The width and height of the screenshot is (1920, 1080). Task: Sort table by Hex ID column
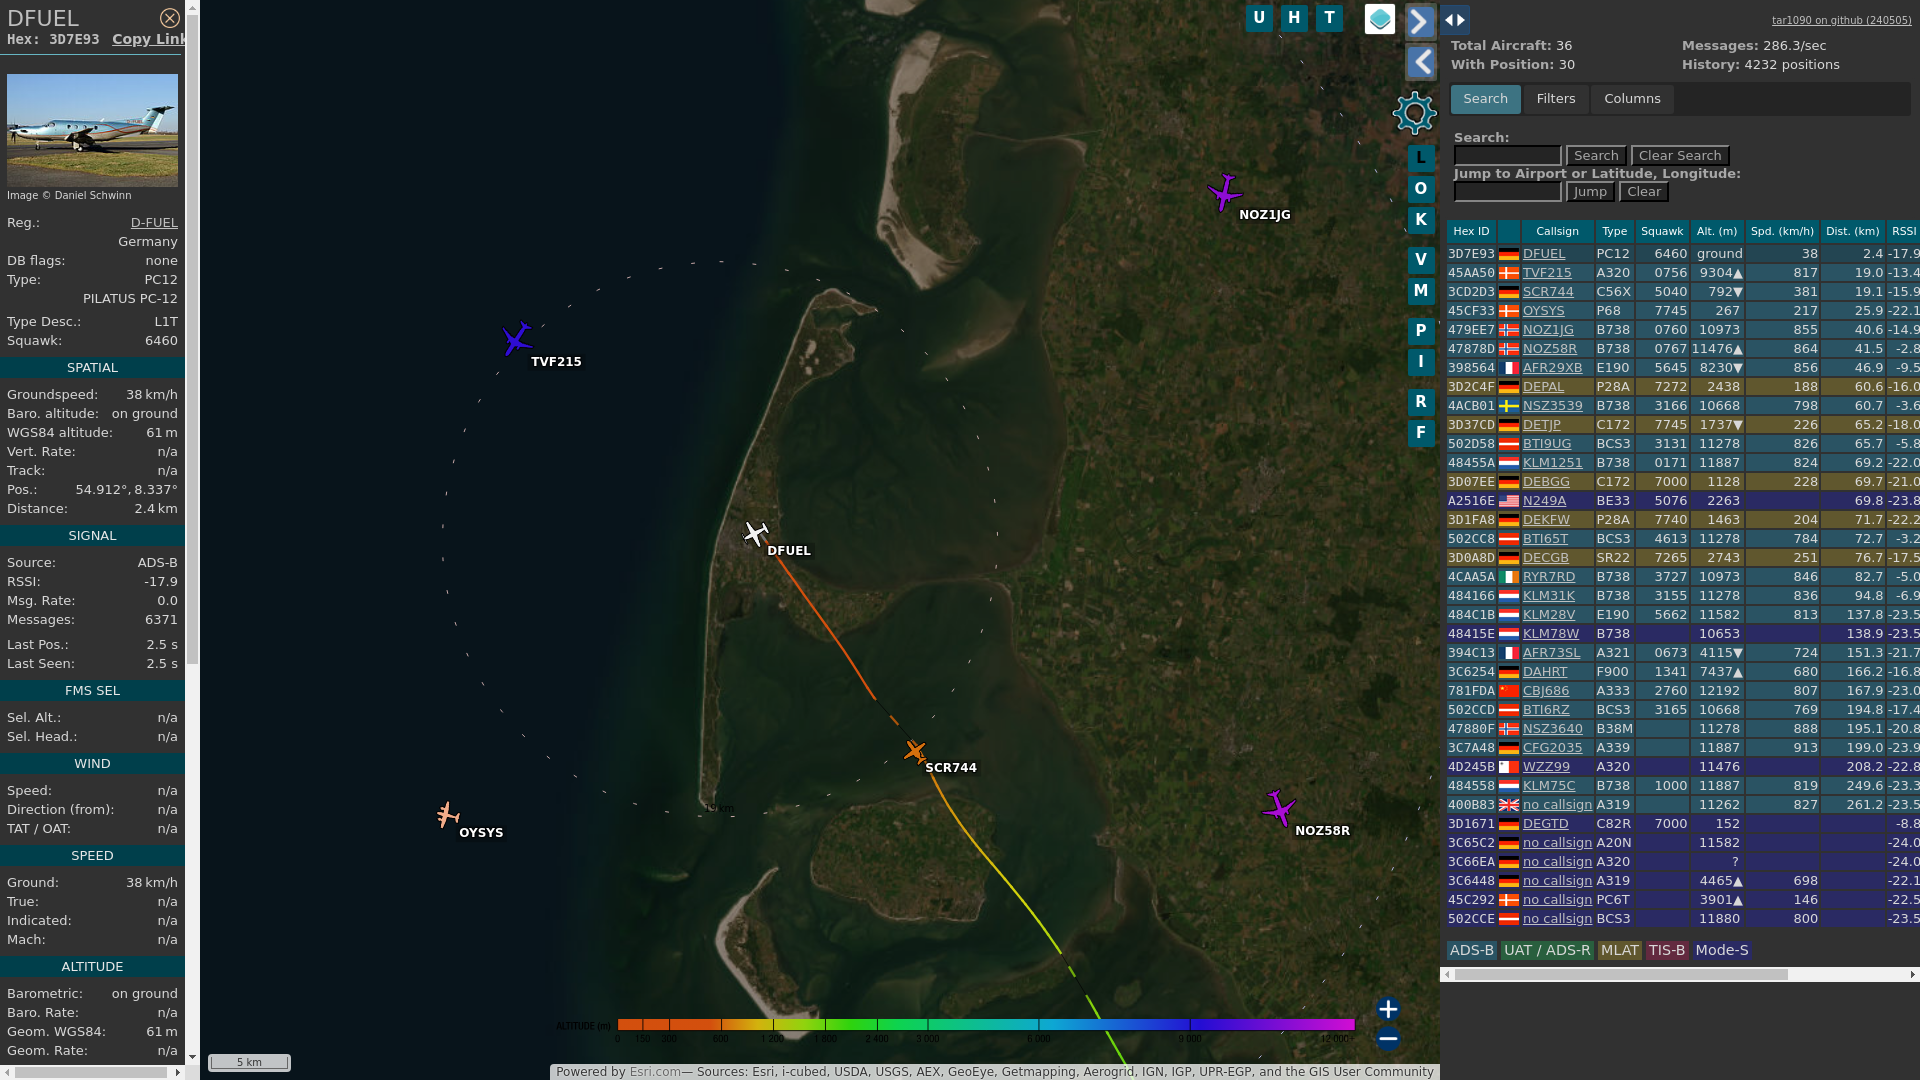1471,231
